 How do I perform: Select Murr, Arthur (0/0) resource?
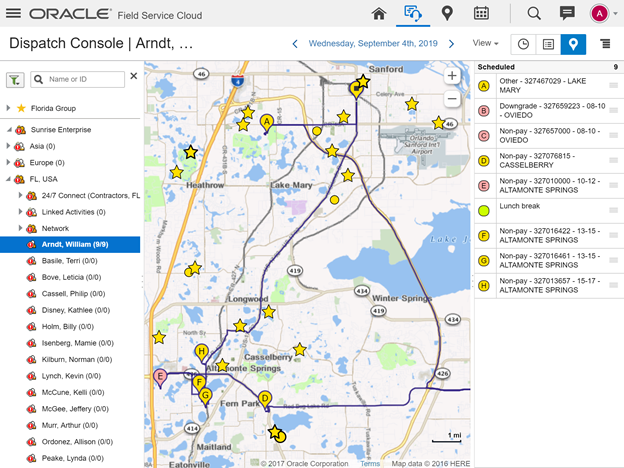[70, 425]
